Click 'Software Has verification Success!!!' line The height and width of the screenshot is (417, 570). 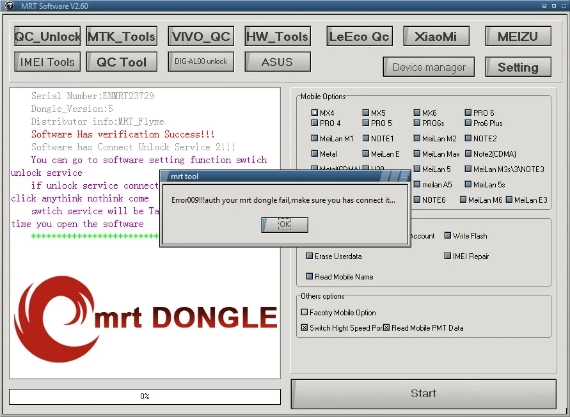tap(123, 134)
